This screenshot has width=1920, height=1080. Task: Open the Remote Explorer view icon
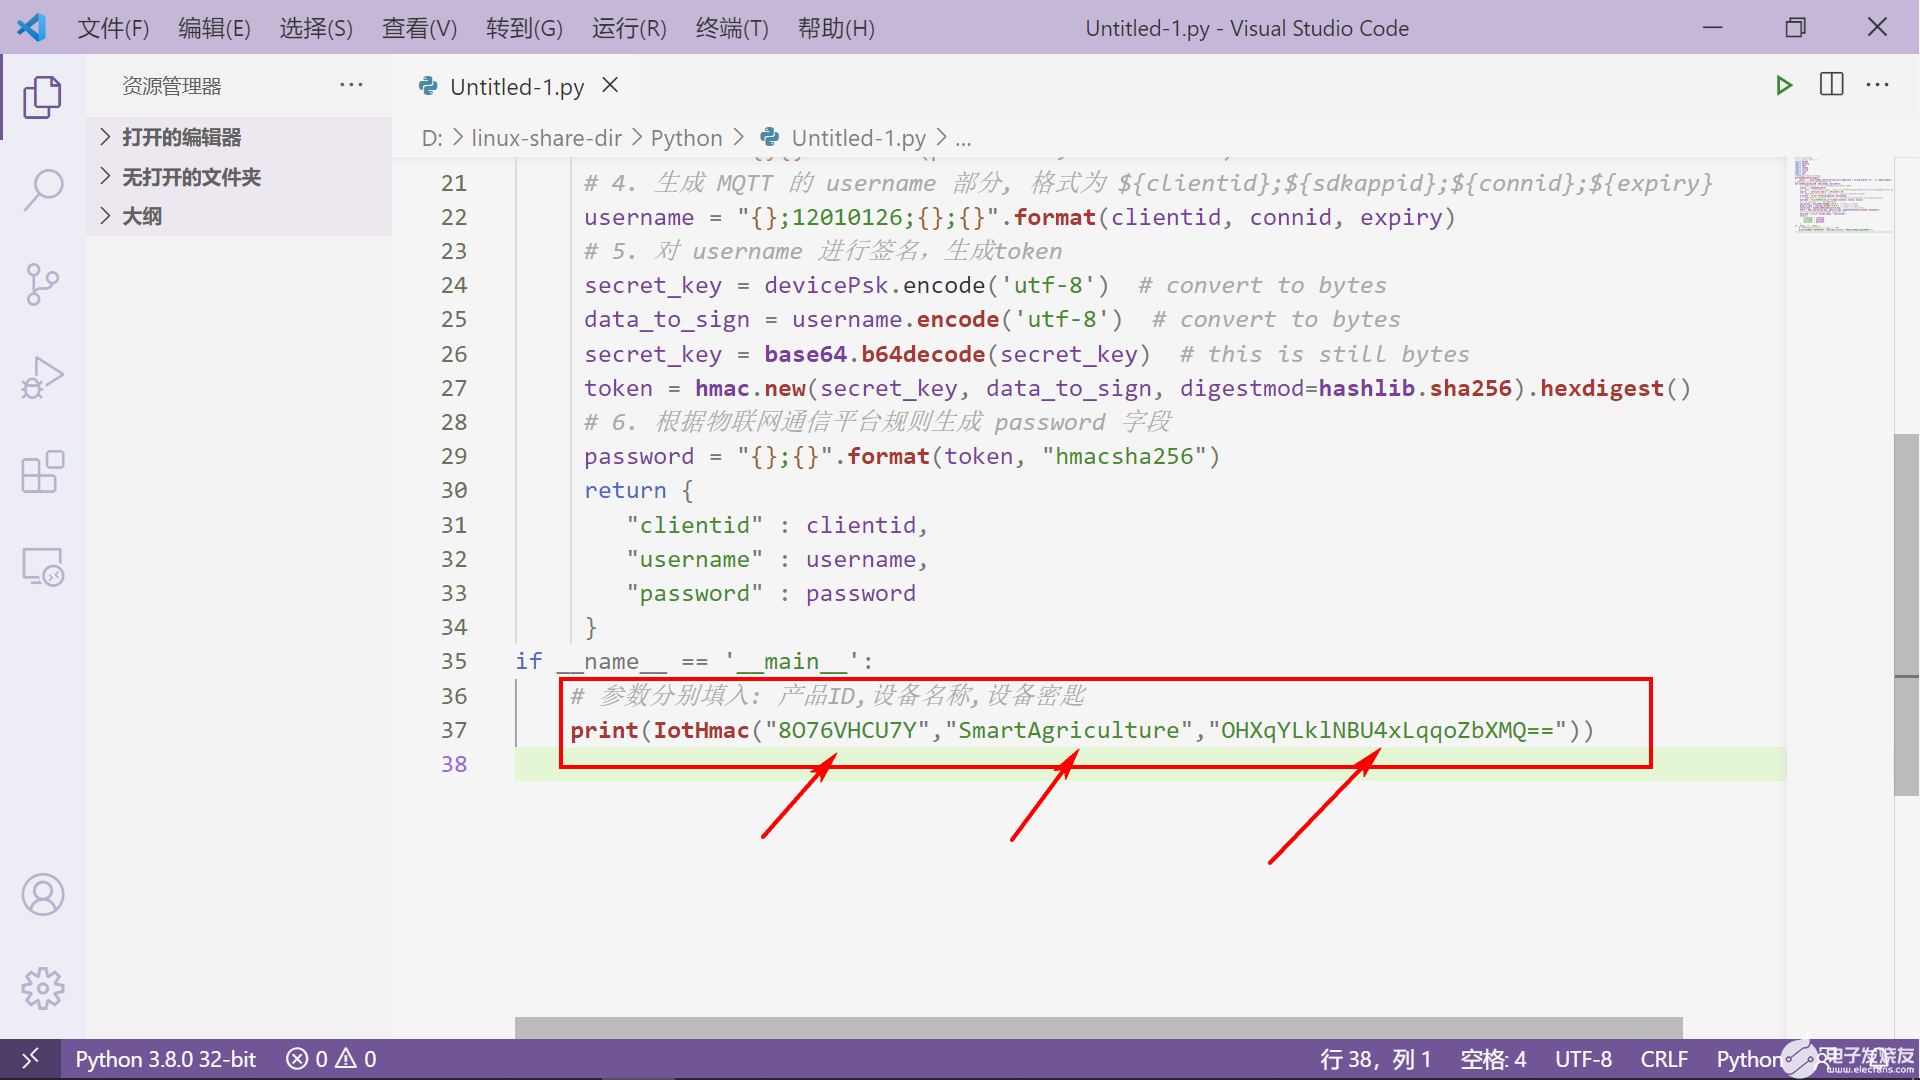[42, 567]
